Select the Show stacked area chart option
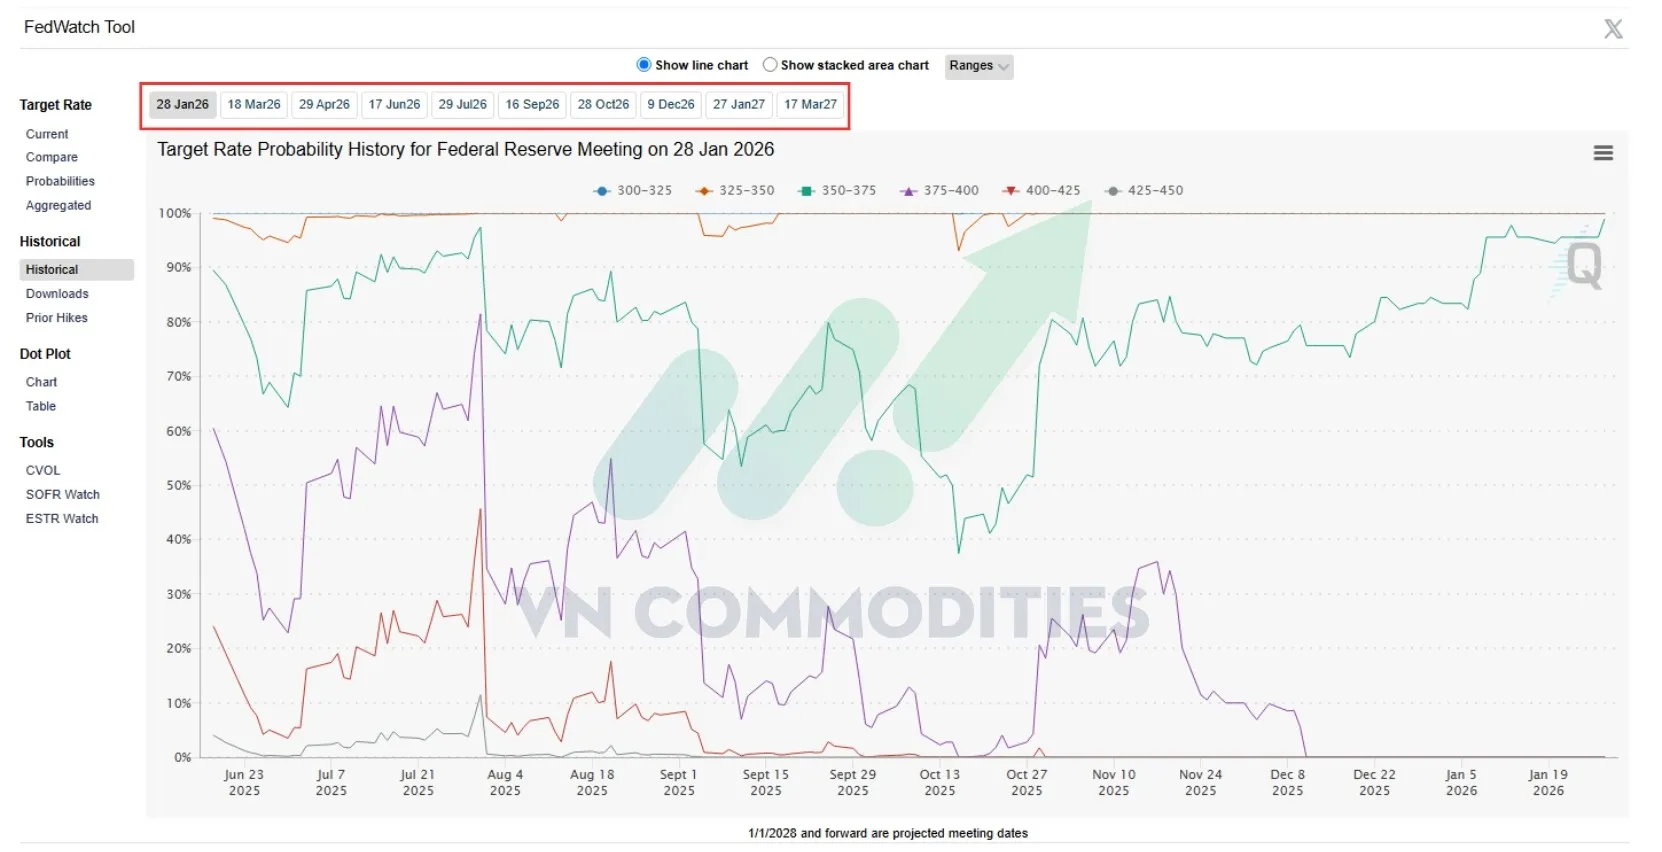This screenshot has height=852, width=1662. (770, 65)
